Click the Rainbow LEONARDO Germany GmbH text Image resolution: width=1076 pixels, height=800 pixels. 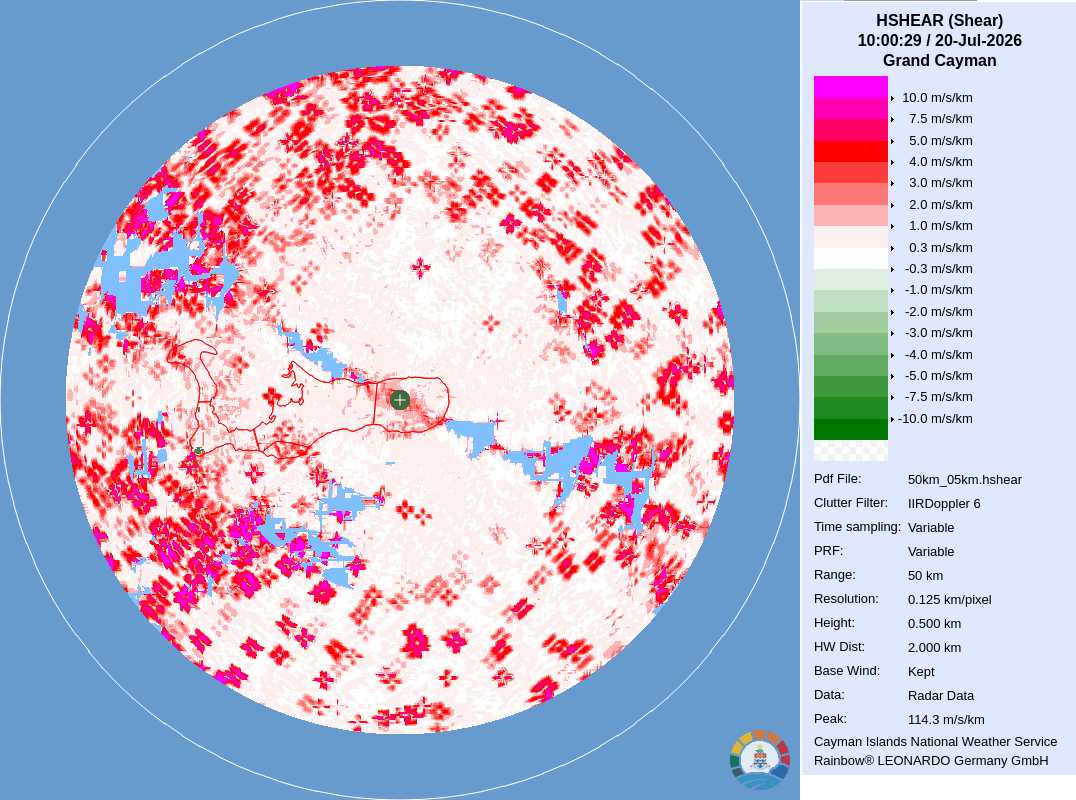[931, 761]
